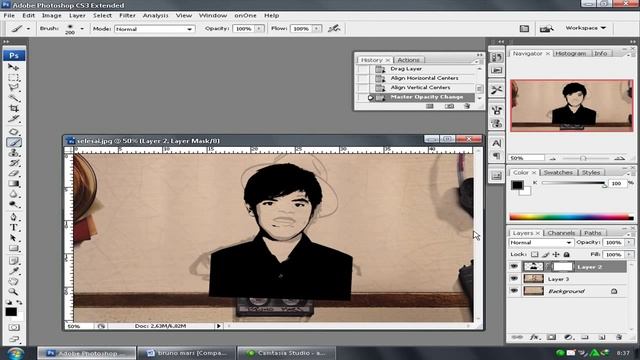Viewport: 640px width, 360px height.
Task: Open the Filter menu
Action: 127,16
